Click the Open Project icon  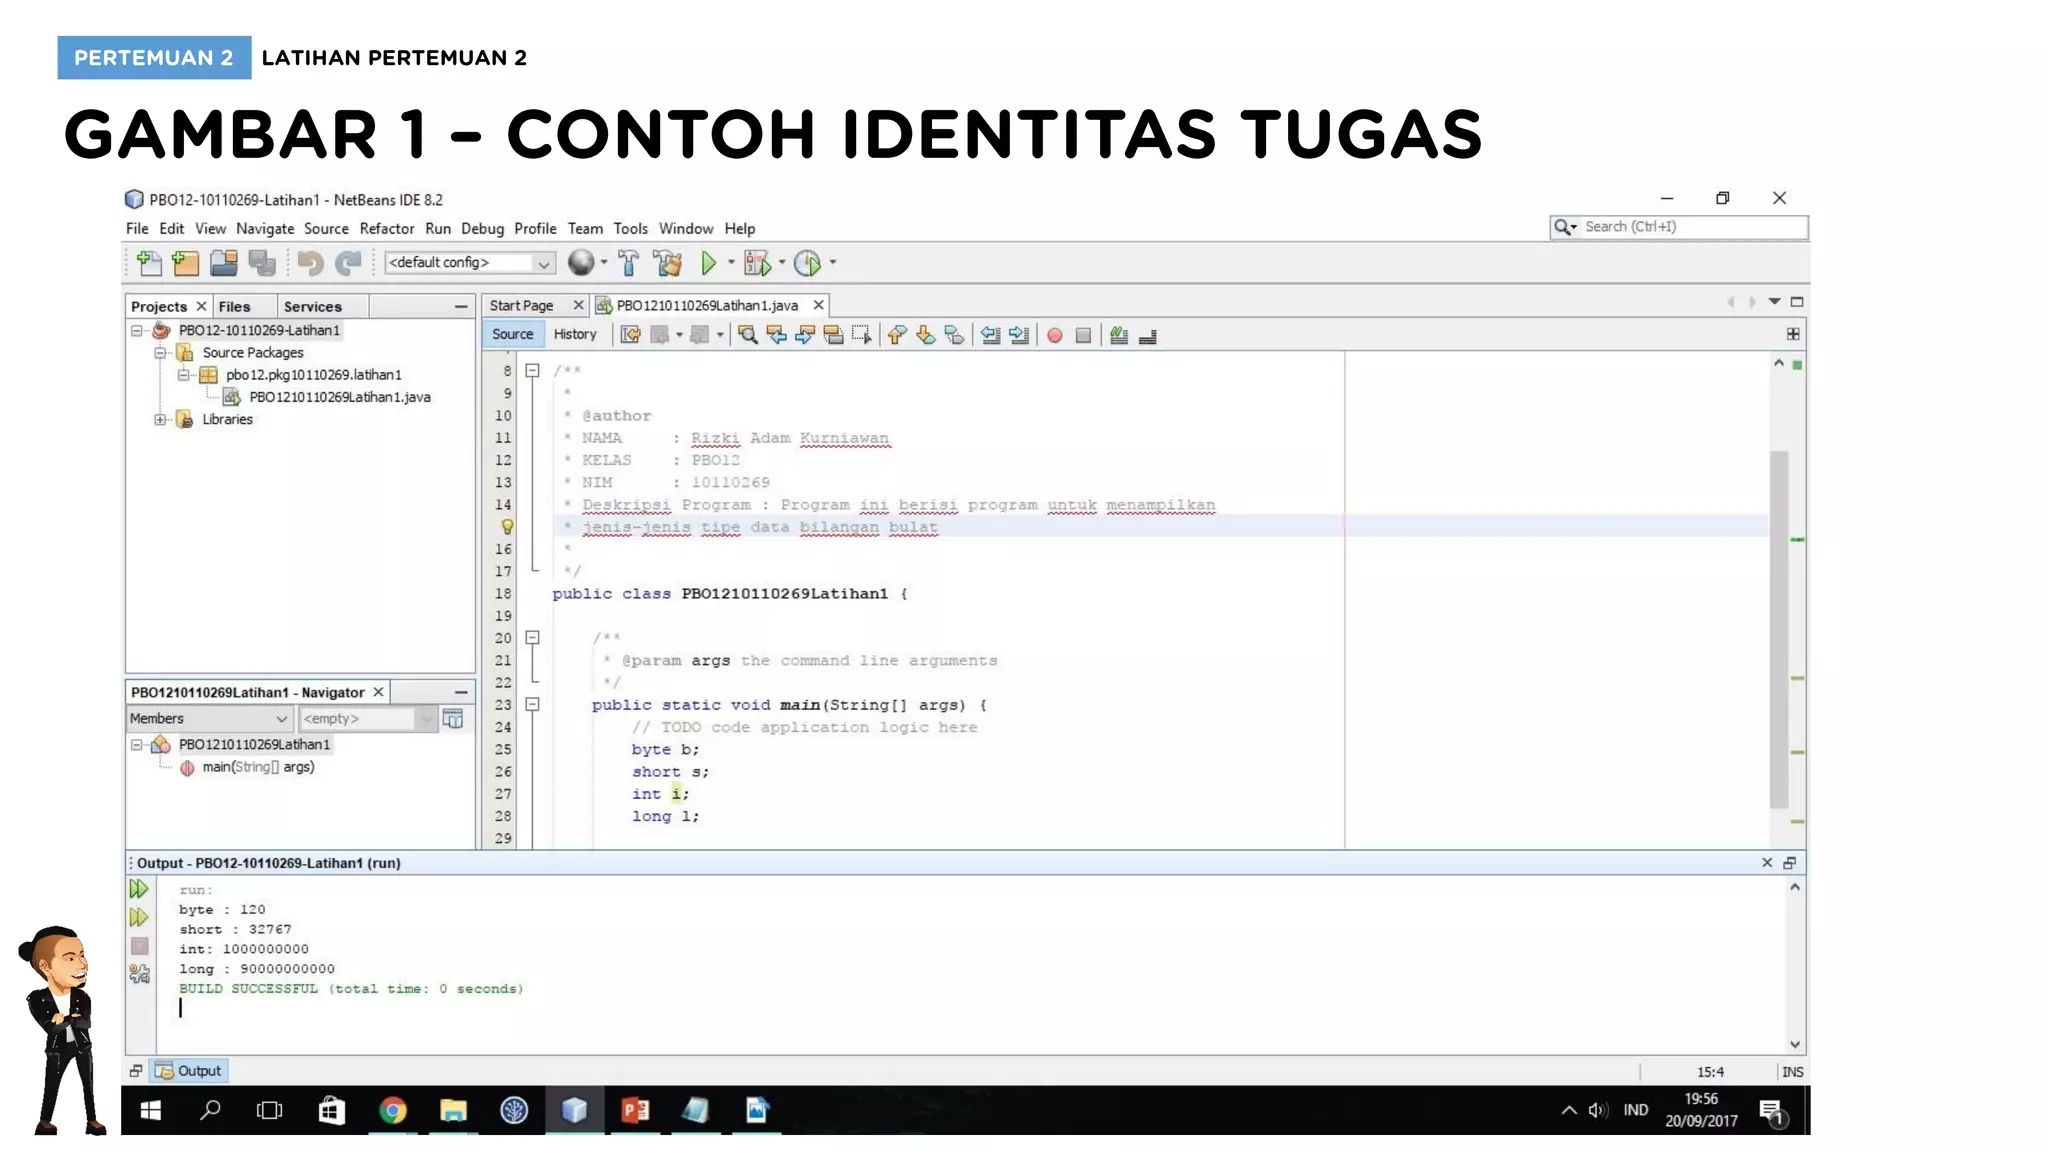[x=223, y=263]
